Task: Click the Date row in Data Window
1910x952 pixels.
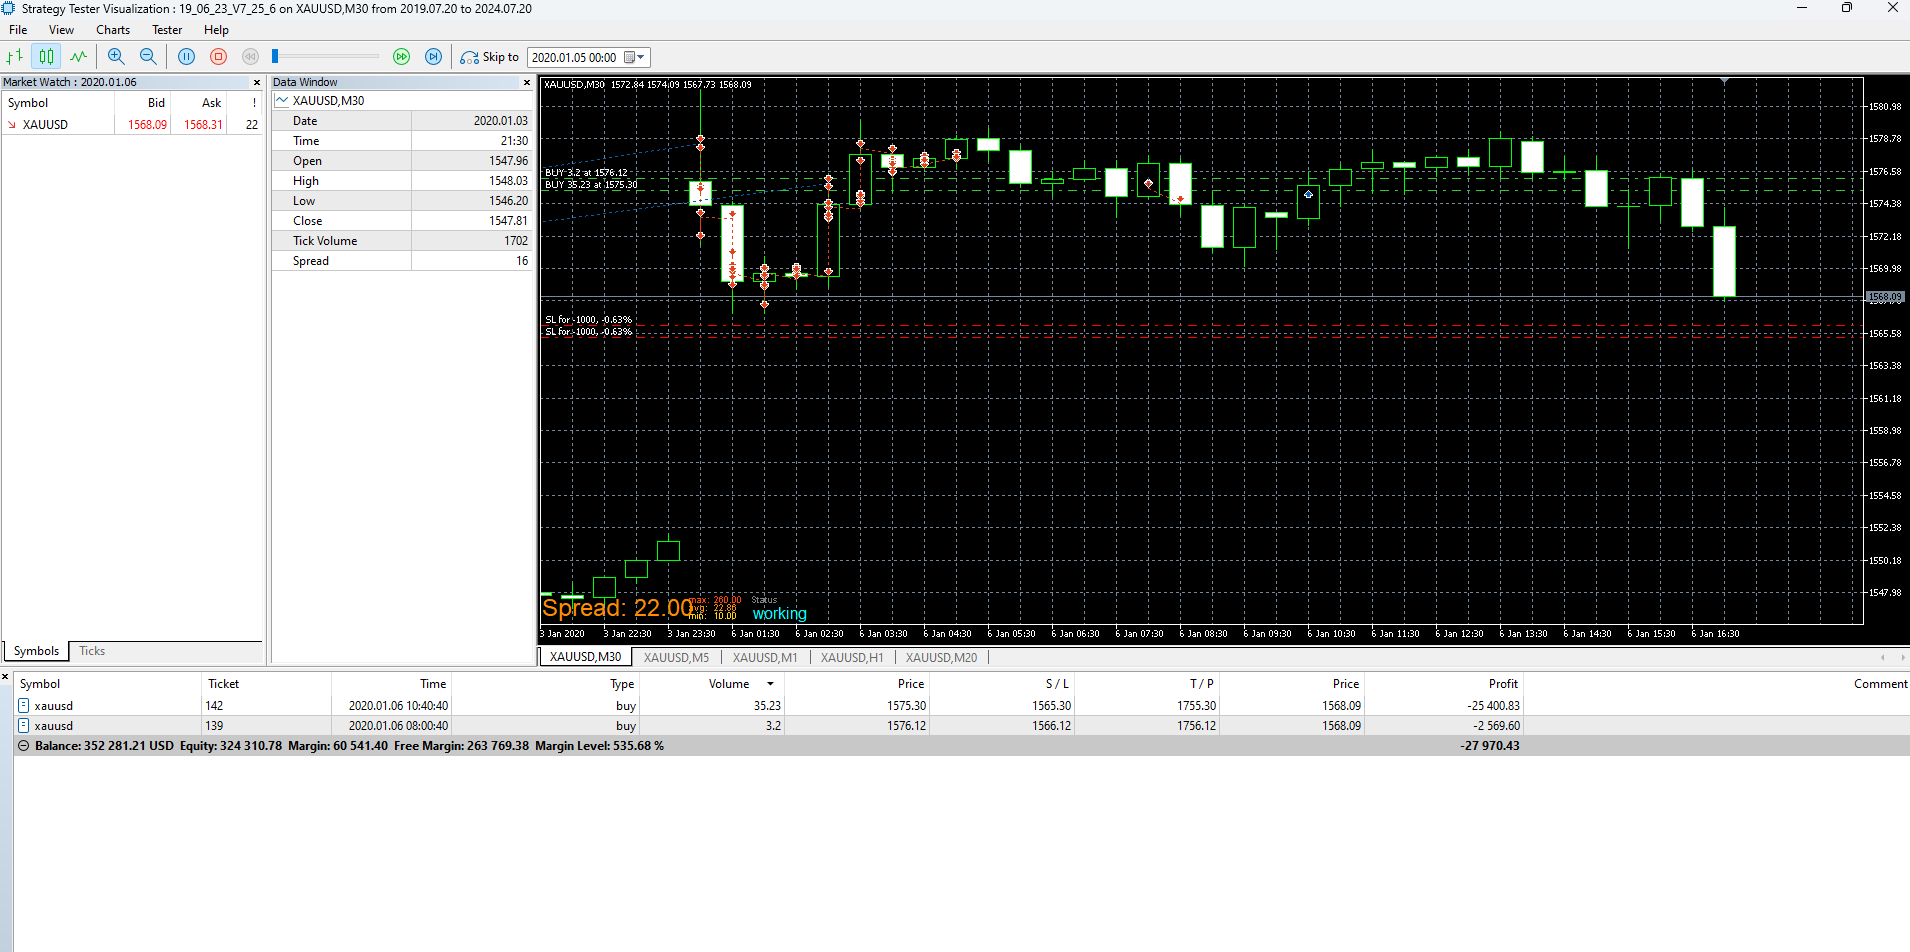Action: click(403, 121)
